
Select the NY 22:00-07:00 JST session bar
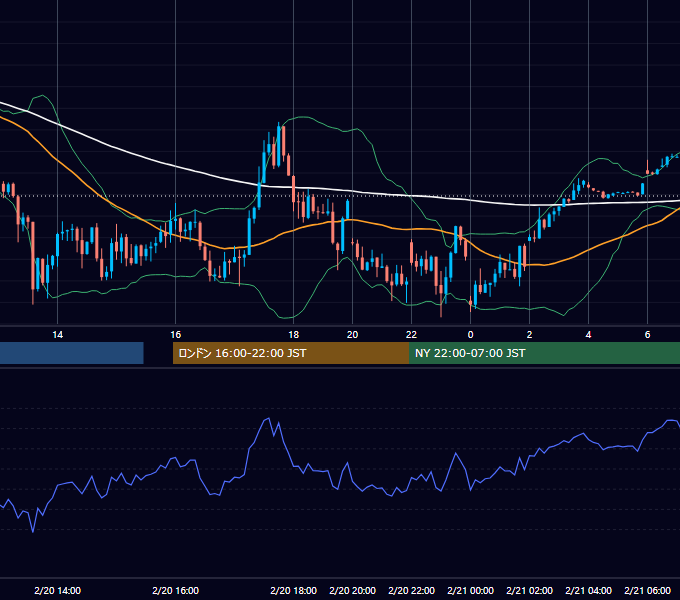tap(544, 353)
